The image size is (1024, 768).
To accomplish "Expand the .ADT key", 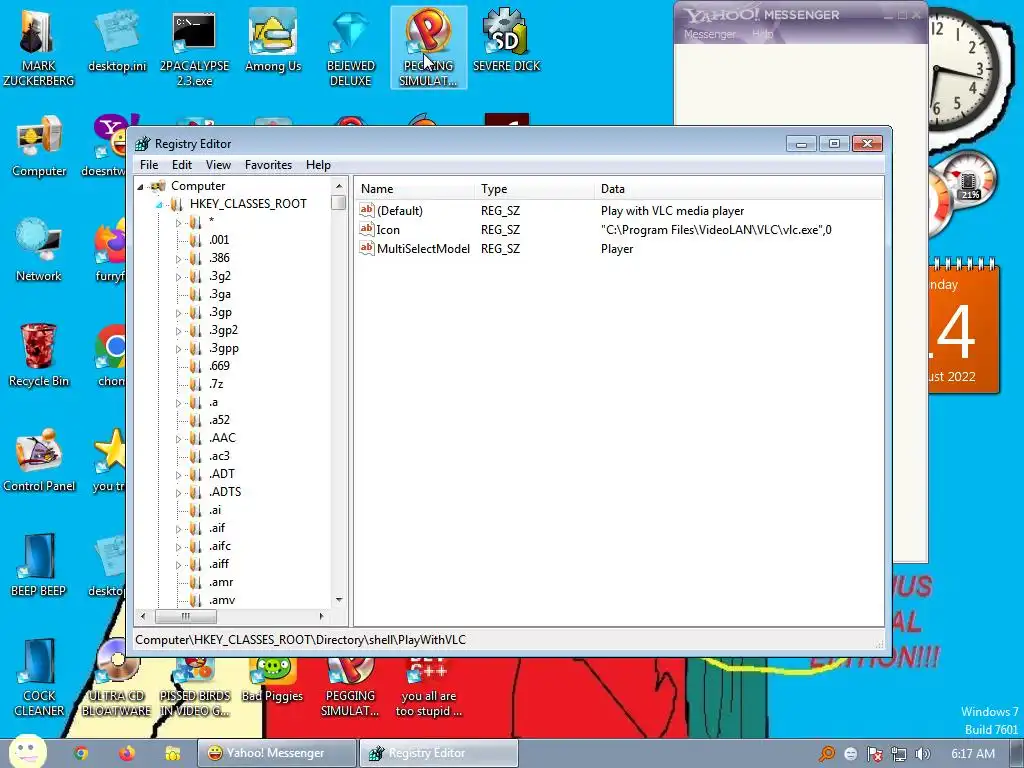I will pos(178,475).
